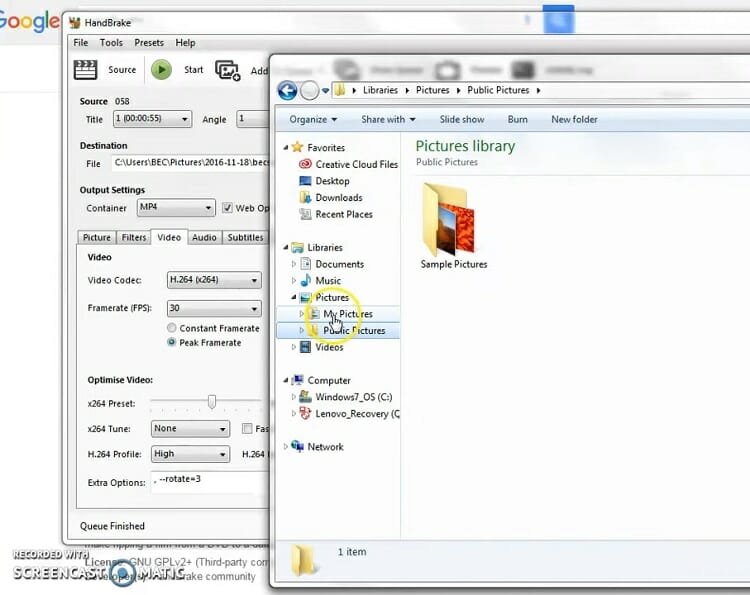Screen dimensions: 750x595
Task: Open the recent locations dropdown arrow
Action: [325, 90]
